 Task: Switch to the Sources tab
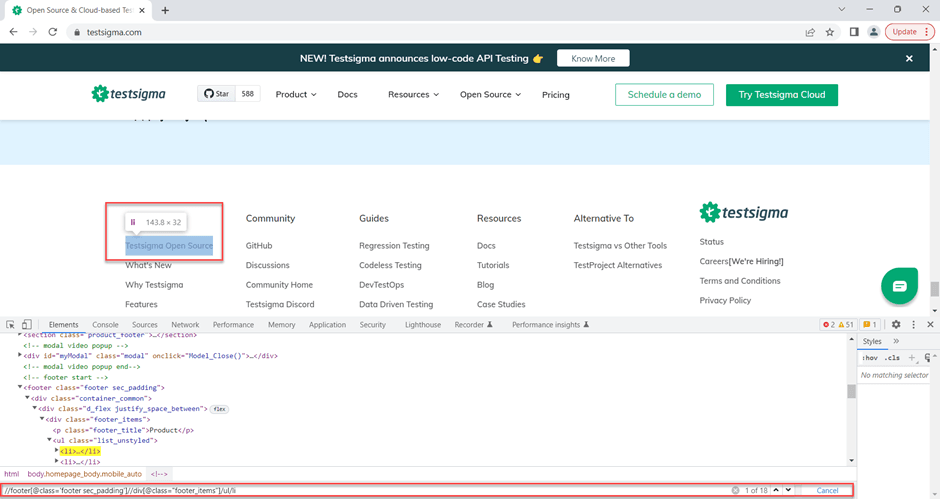144,324
